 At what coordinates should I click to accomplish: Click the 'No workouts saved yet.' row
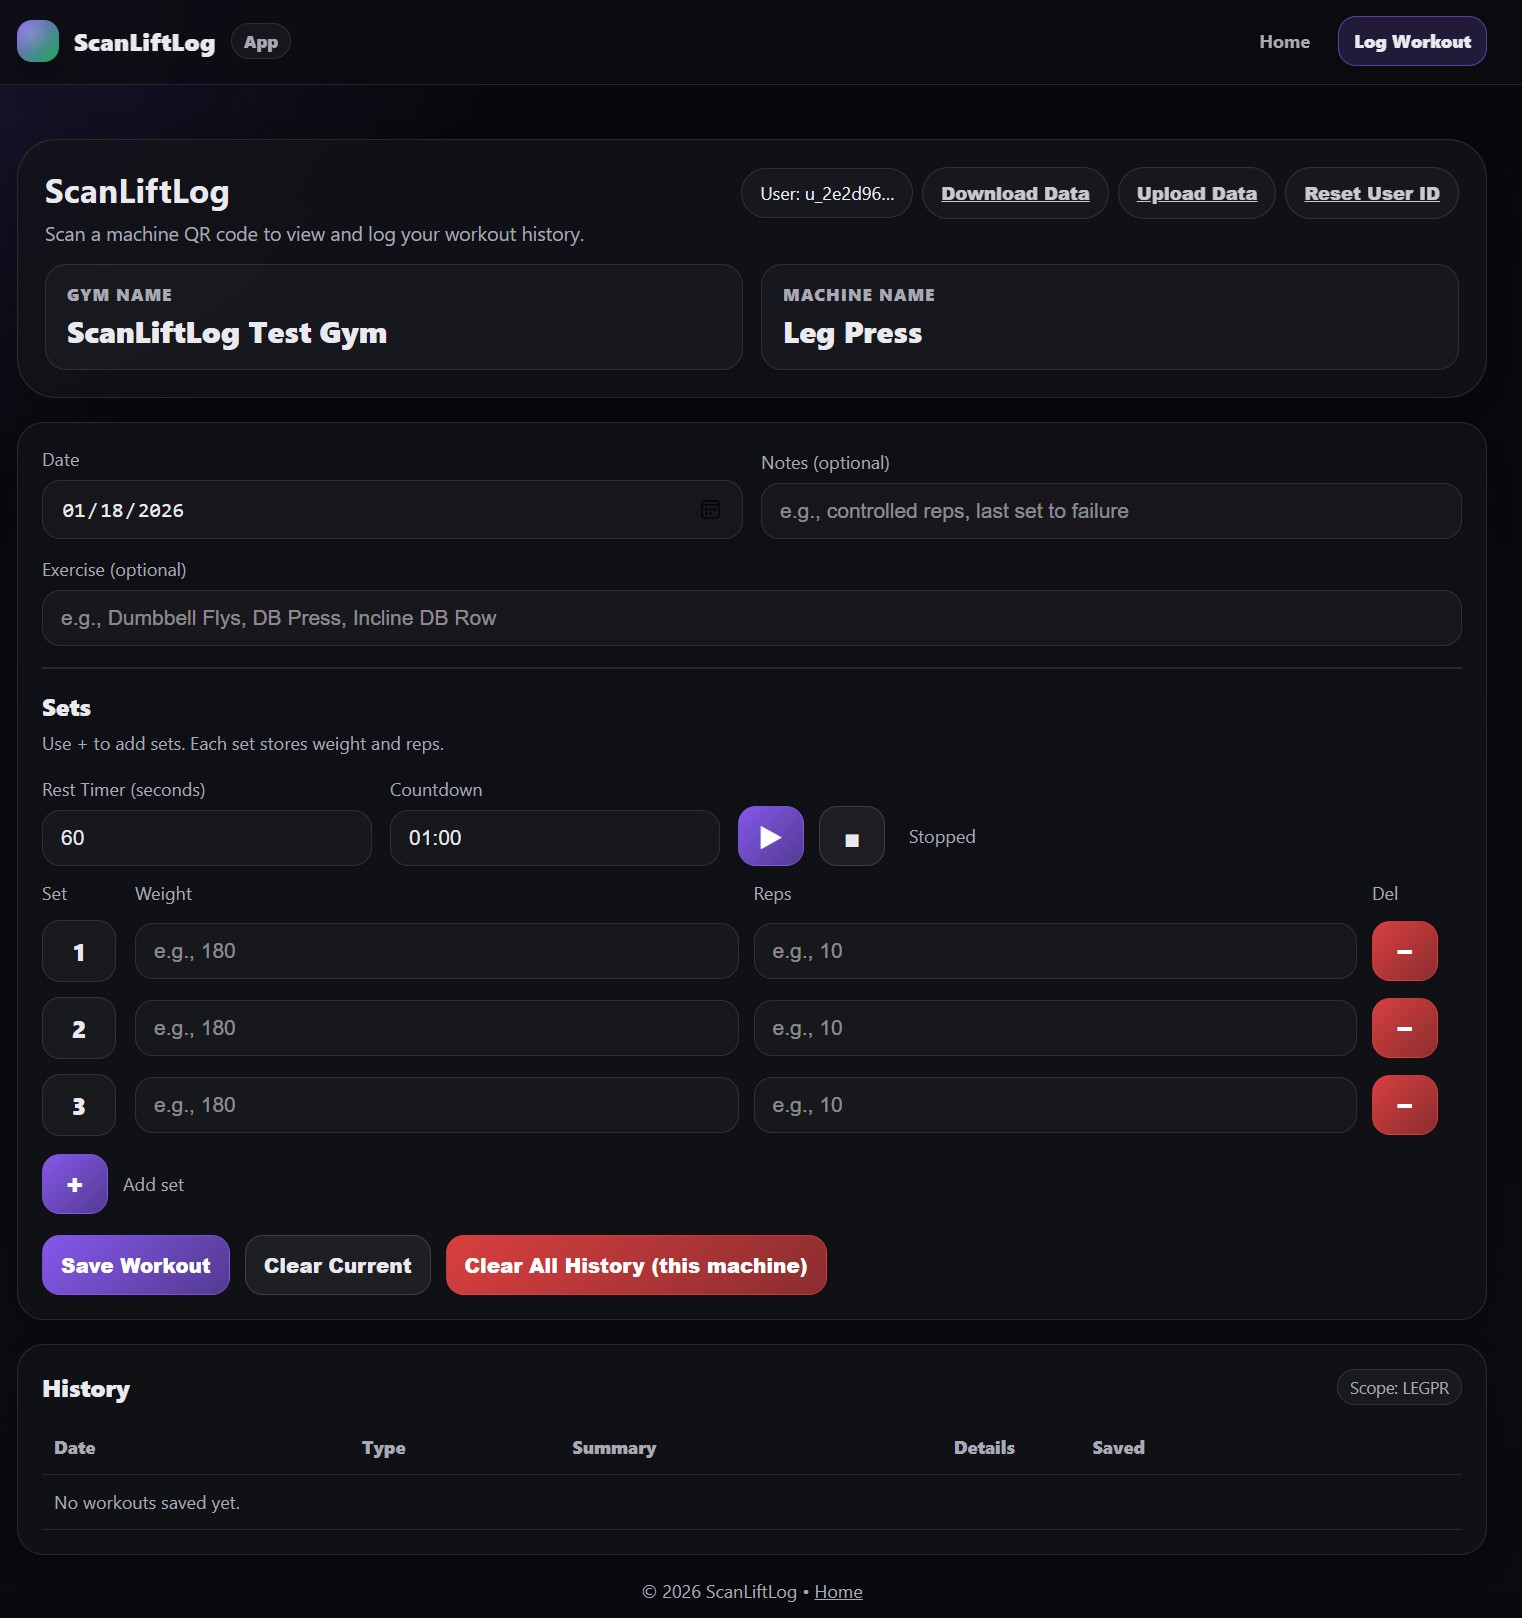[752, 1502]
